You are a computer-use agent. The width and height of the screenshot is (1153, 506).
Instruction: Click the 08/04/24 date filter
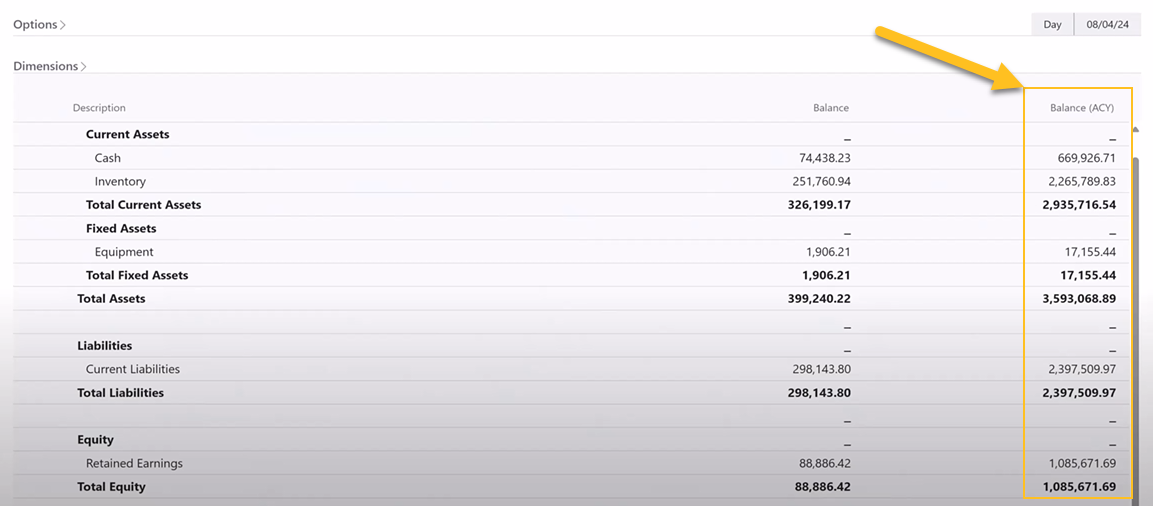(x=1107, y=24)
